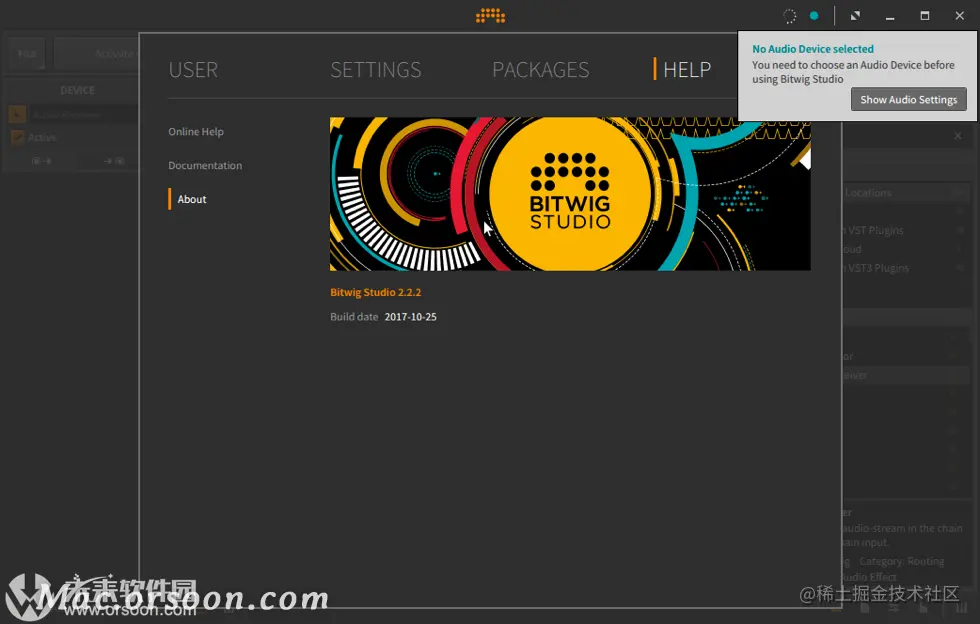
Task: Click the diagonal arrows icon beside the minimize button
Action: 855,16
